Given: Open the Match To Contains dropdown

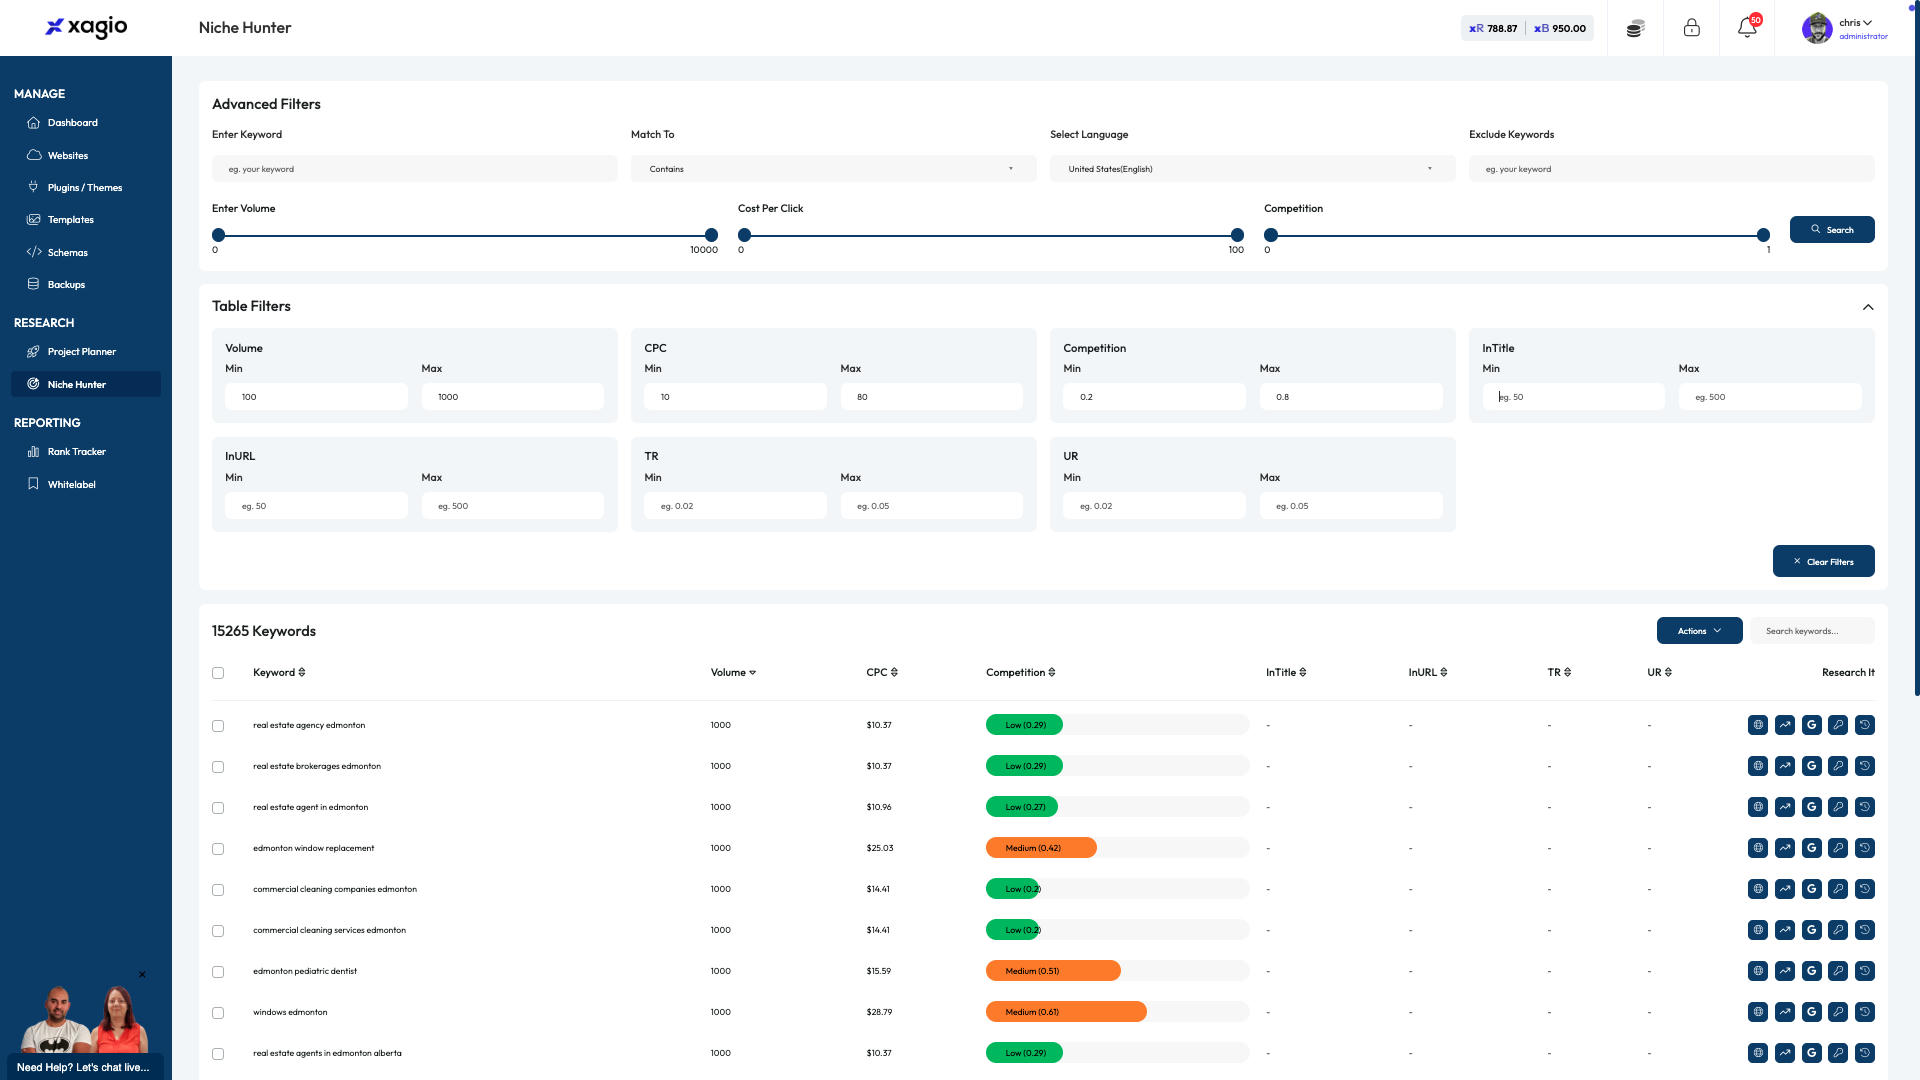Looking at the screenshot, I should pyautogui.click(x=833, y=169).
